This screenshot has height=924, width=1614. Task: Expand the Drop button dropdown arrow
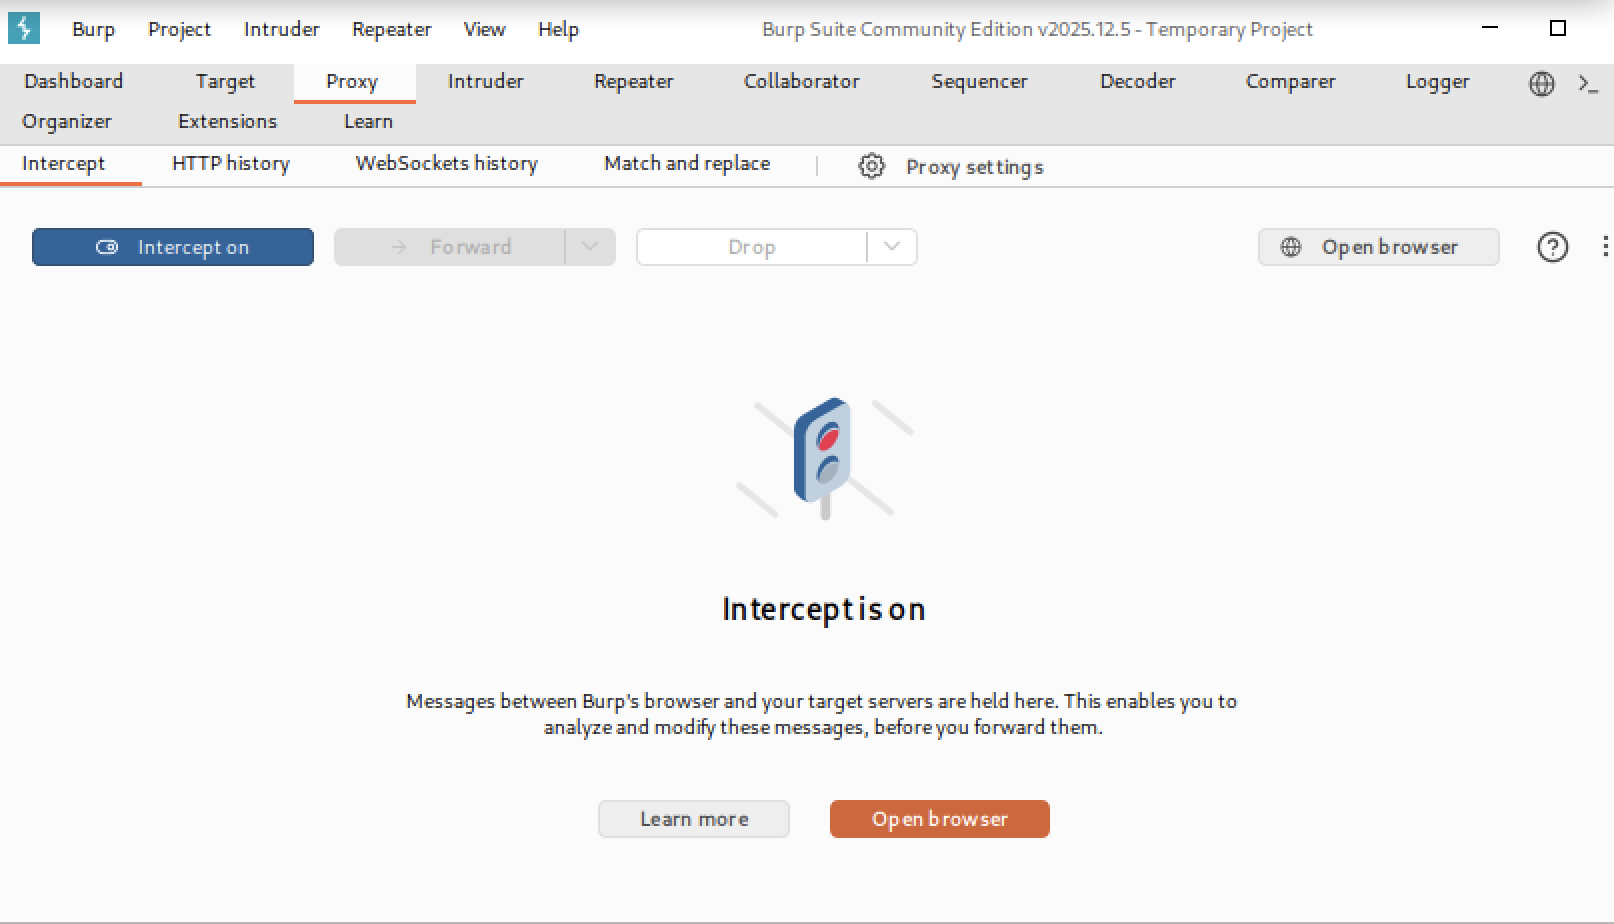[x=892, y=247]
